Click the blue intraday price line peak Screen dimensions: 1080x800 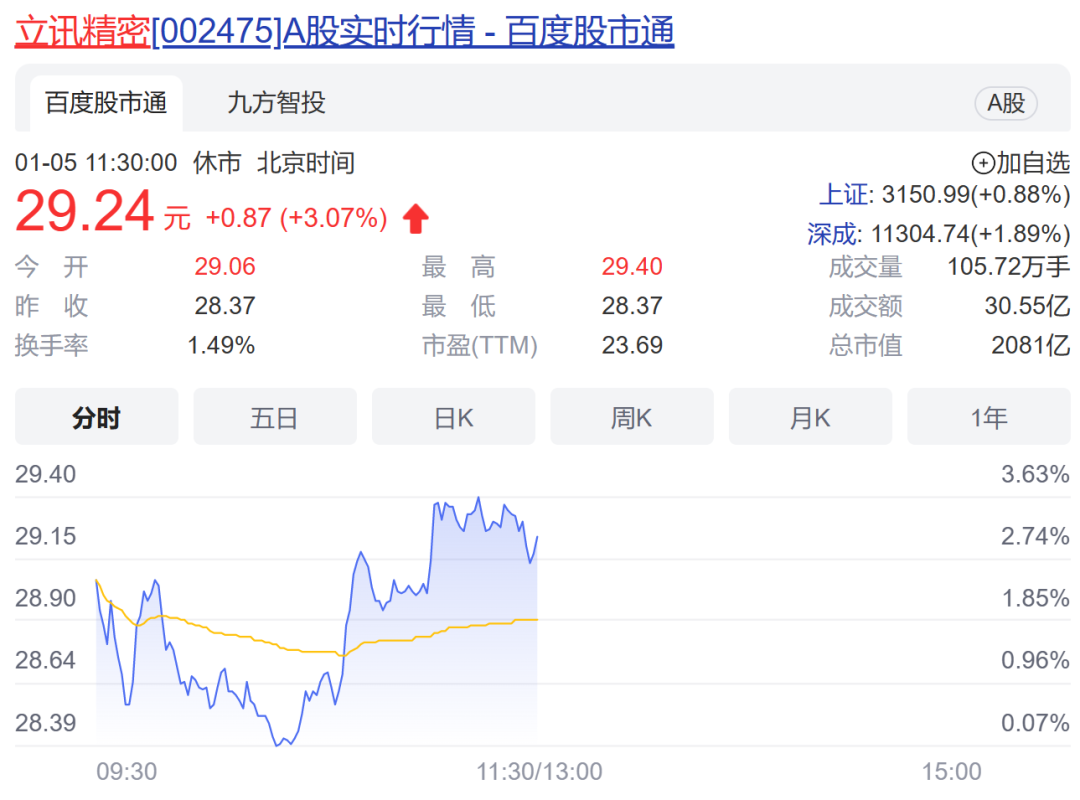click(479, 499)
